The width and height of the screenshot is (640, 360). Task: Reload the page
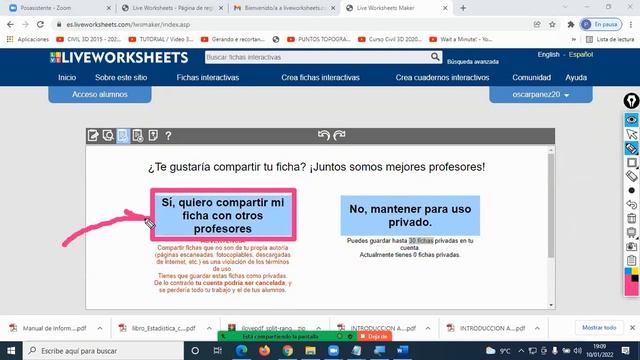[40, 24]
